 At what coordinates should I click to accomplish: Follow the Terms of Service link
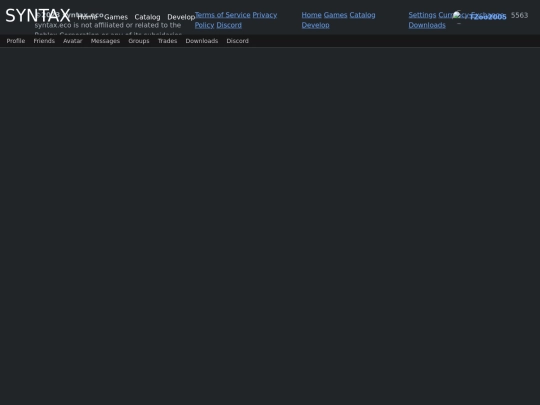tap(222, 15)
